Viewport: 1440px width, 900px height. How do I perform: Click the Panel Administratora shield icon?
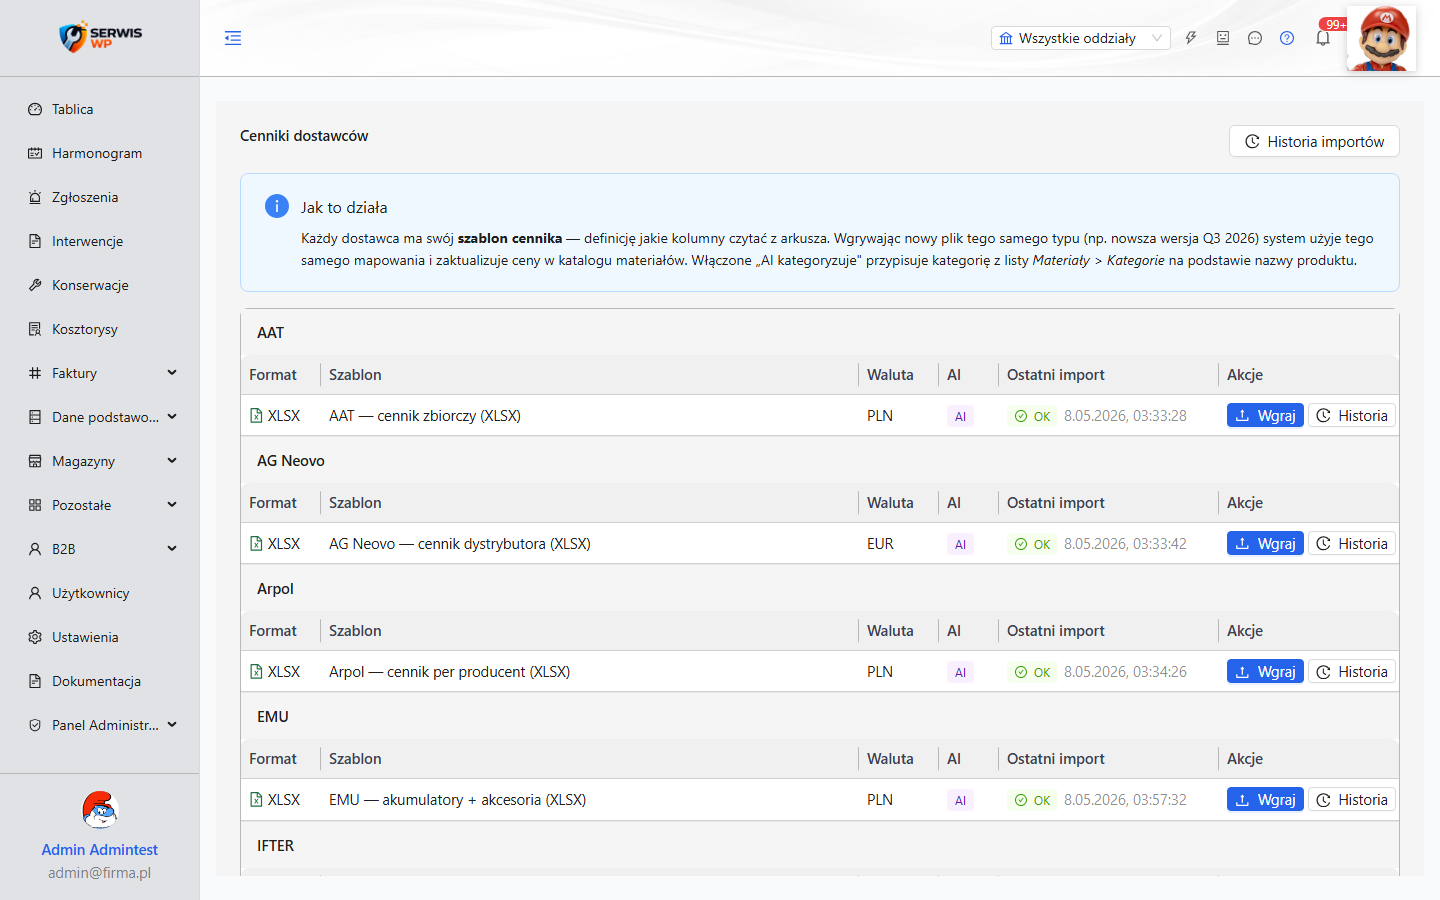35,725
